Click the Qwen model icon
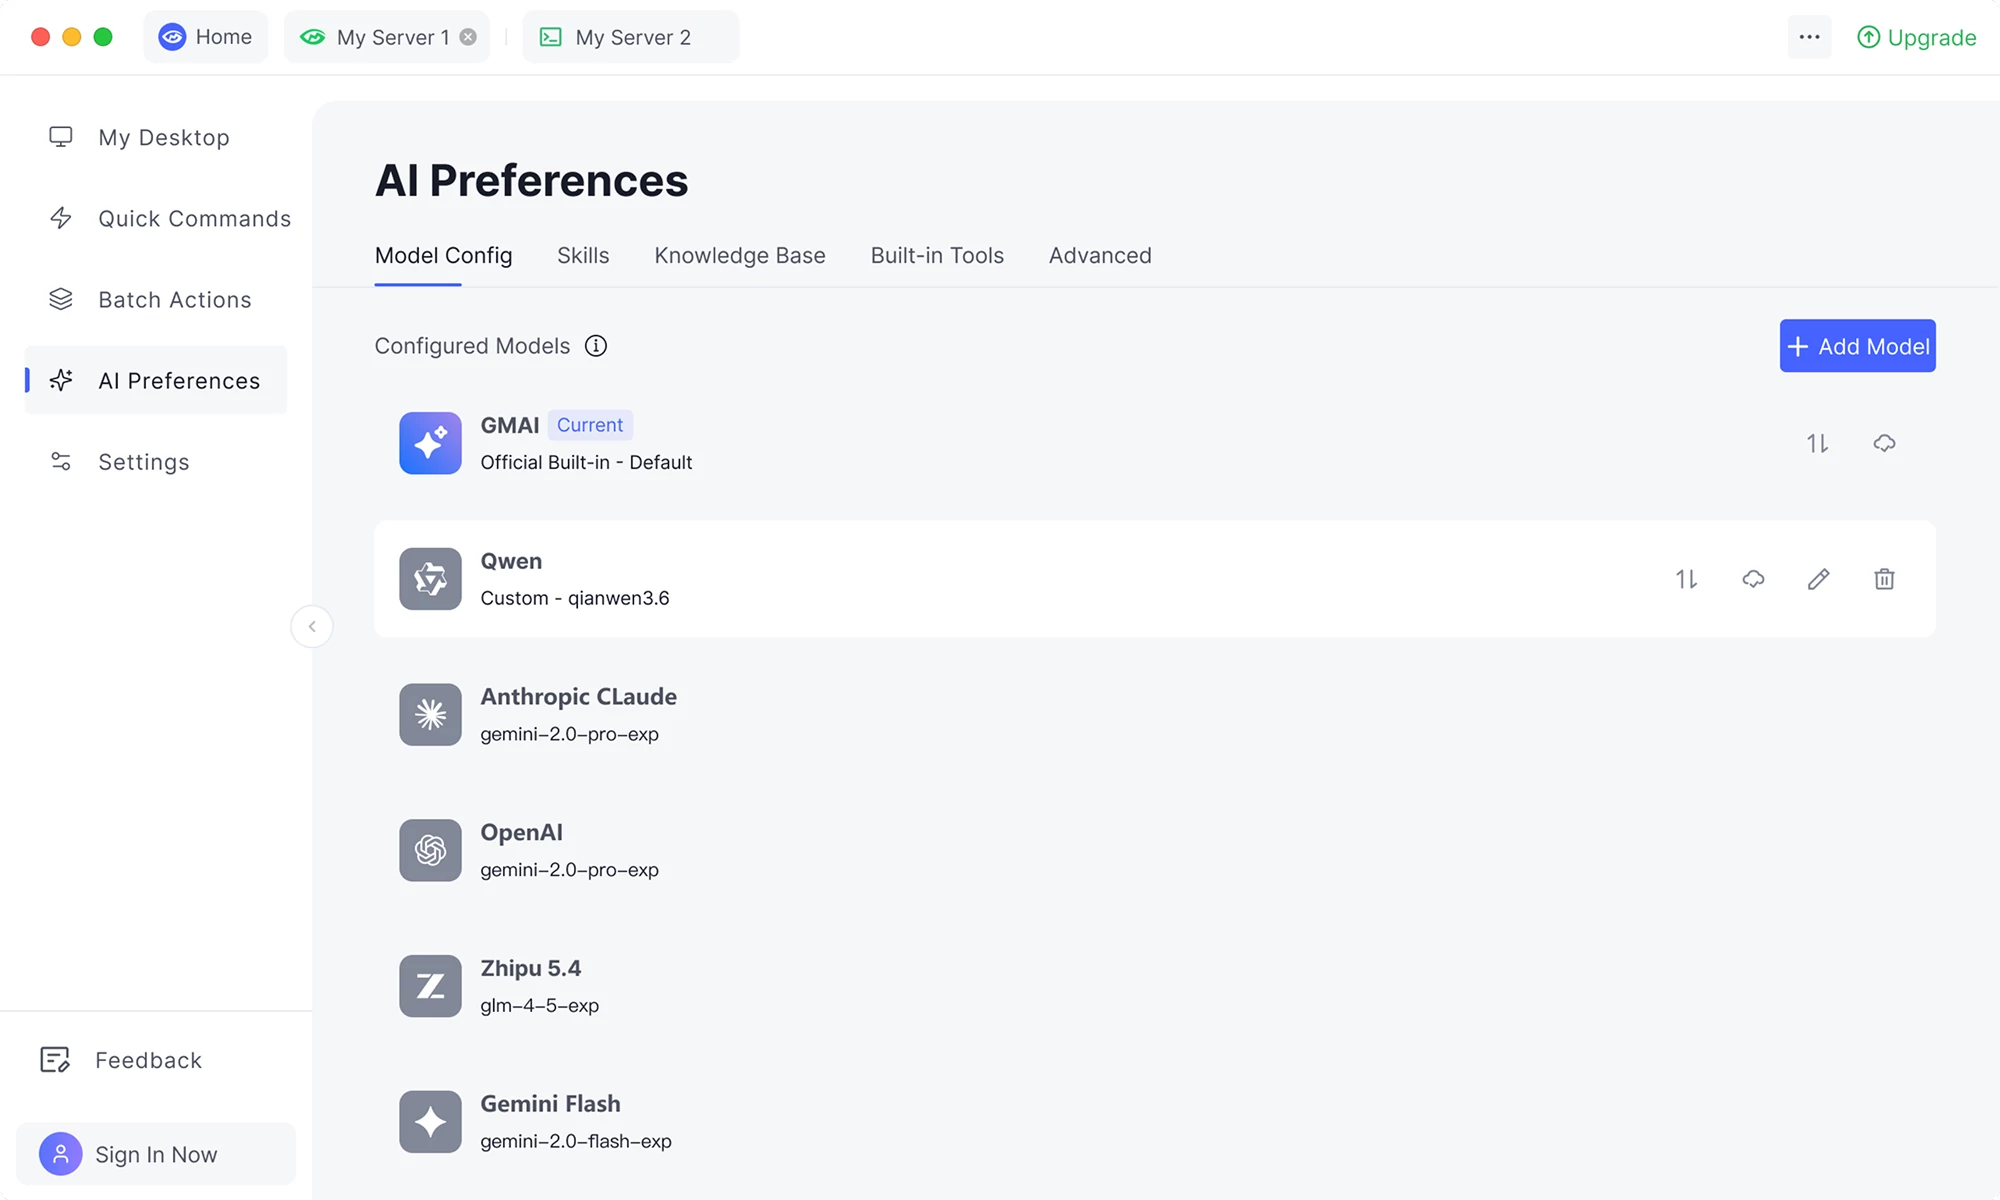 click(x=430, y=579)
